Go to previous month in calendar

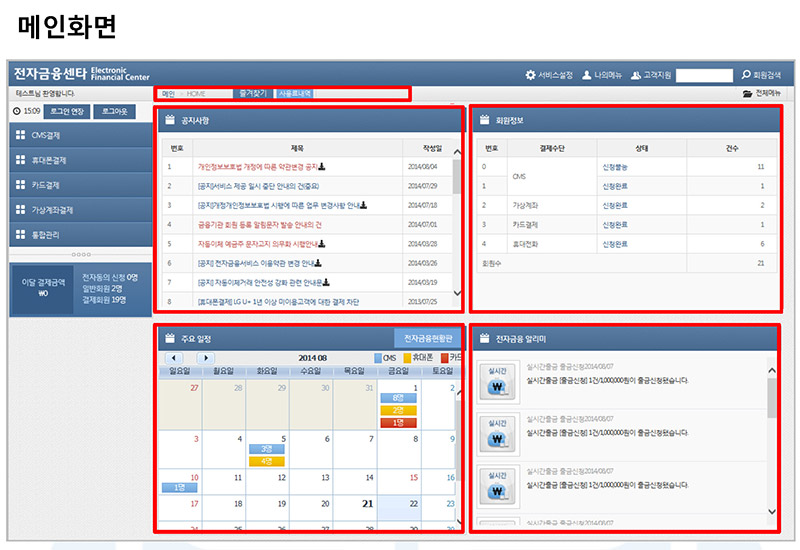pyautogui.click(x=174, y=357)
